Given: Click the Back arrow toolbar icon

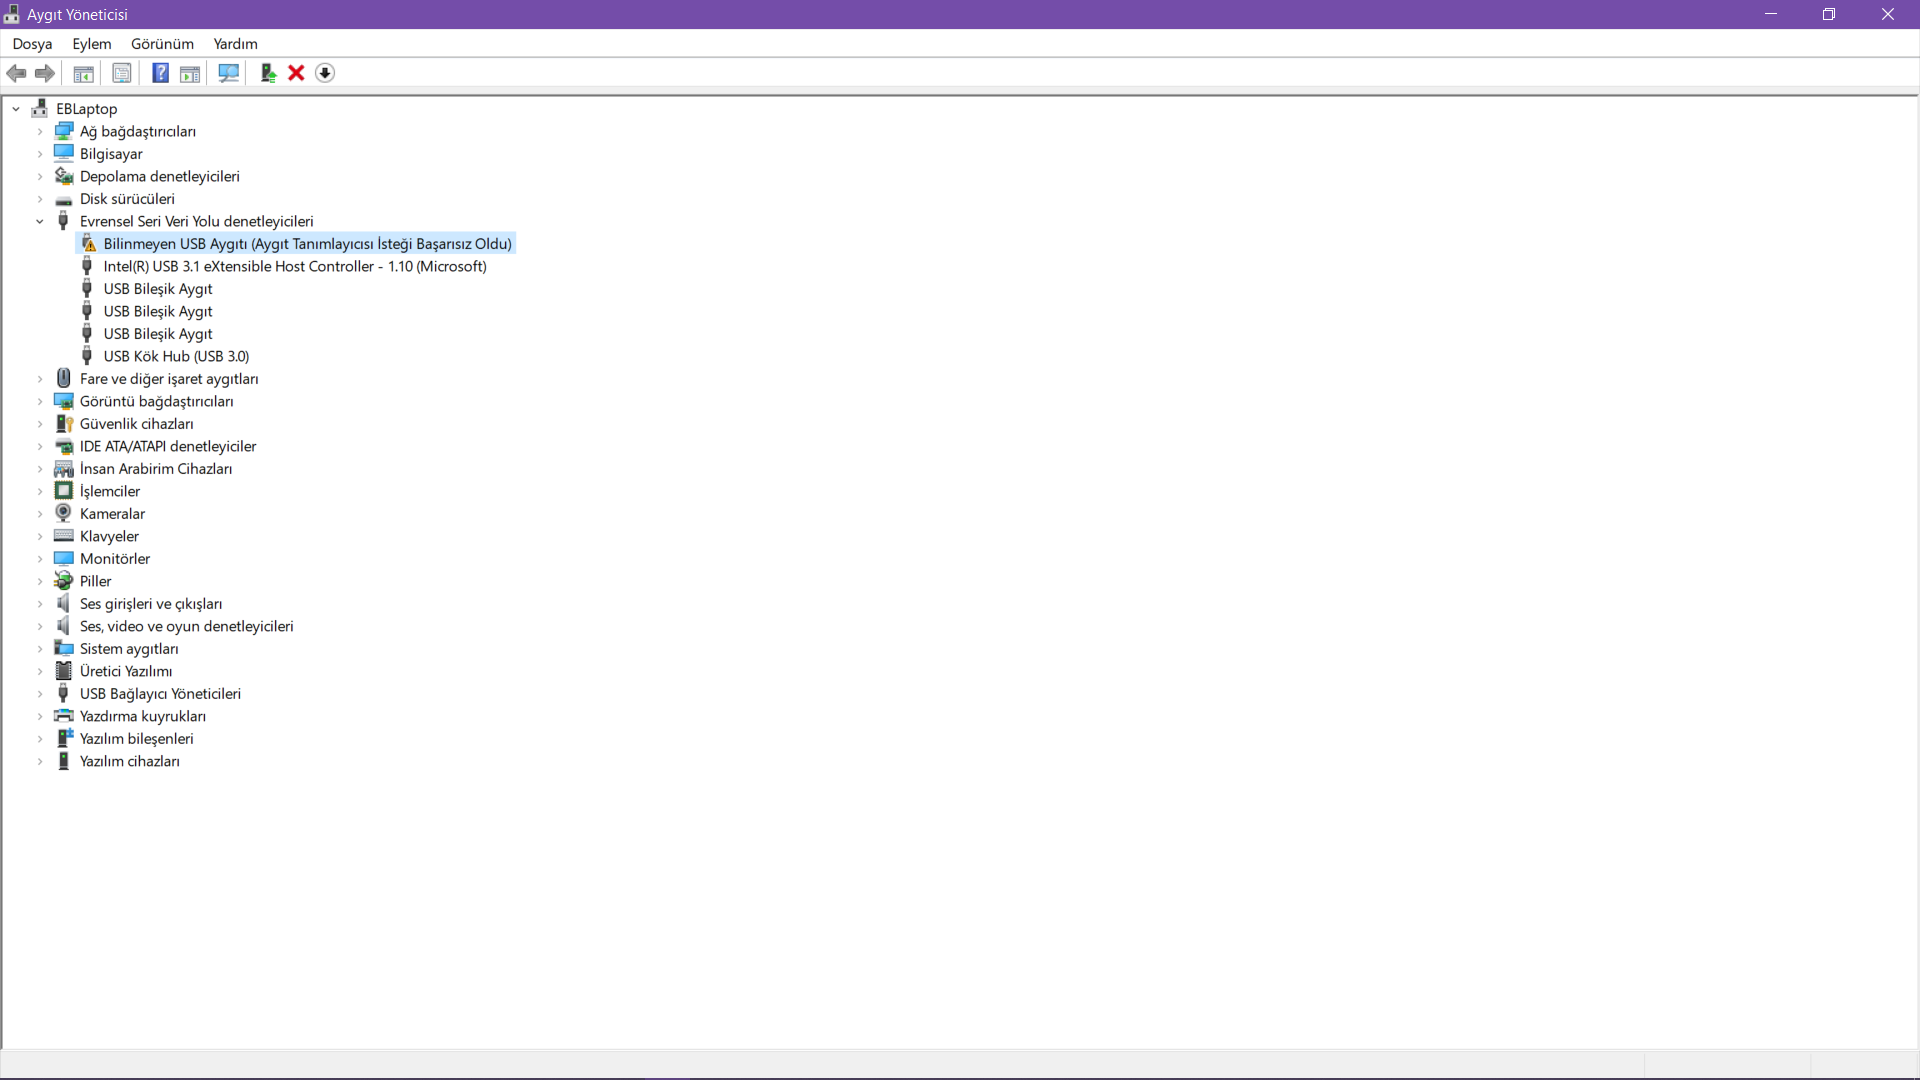Looking at the screenshot, I should coord(17,73).
